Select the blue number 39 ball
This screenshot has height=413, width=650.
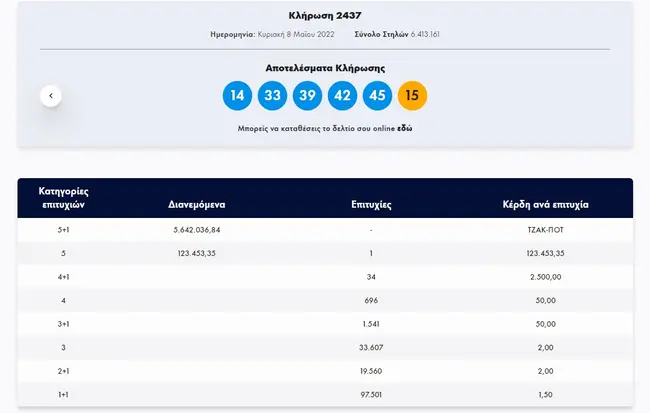(x=307, y=96)
